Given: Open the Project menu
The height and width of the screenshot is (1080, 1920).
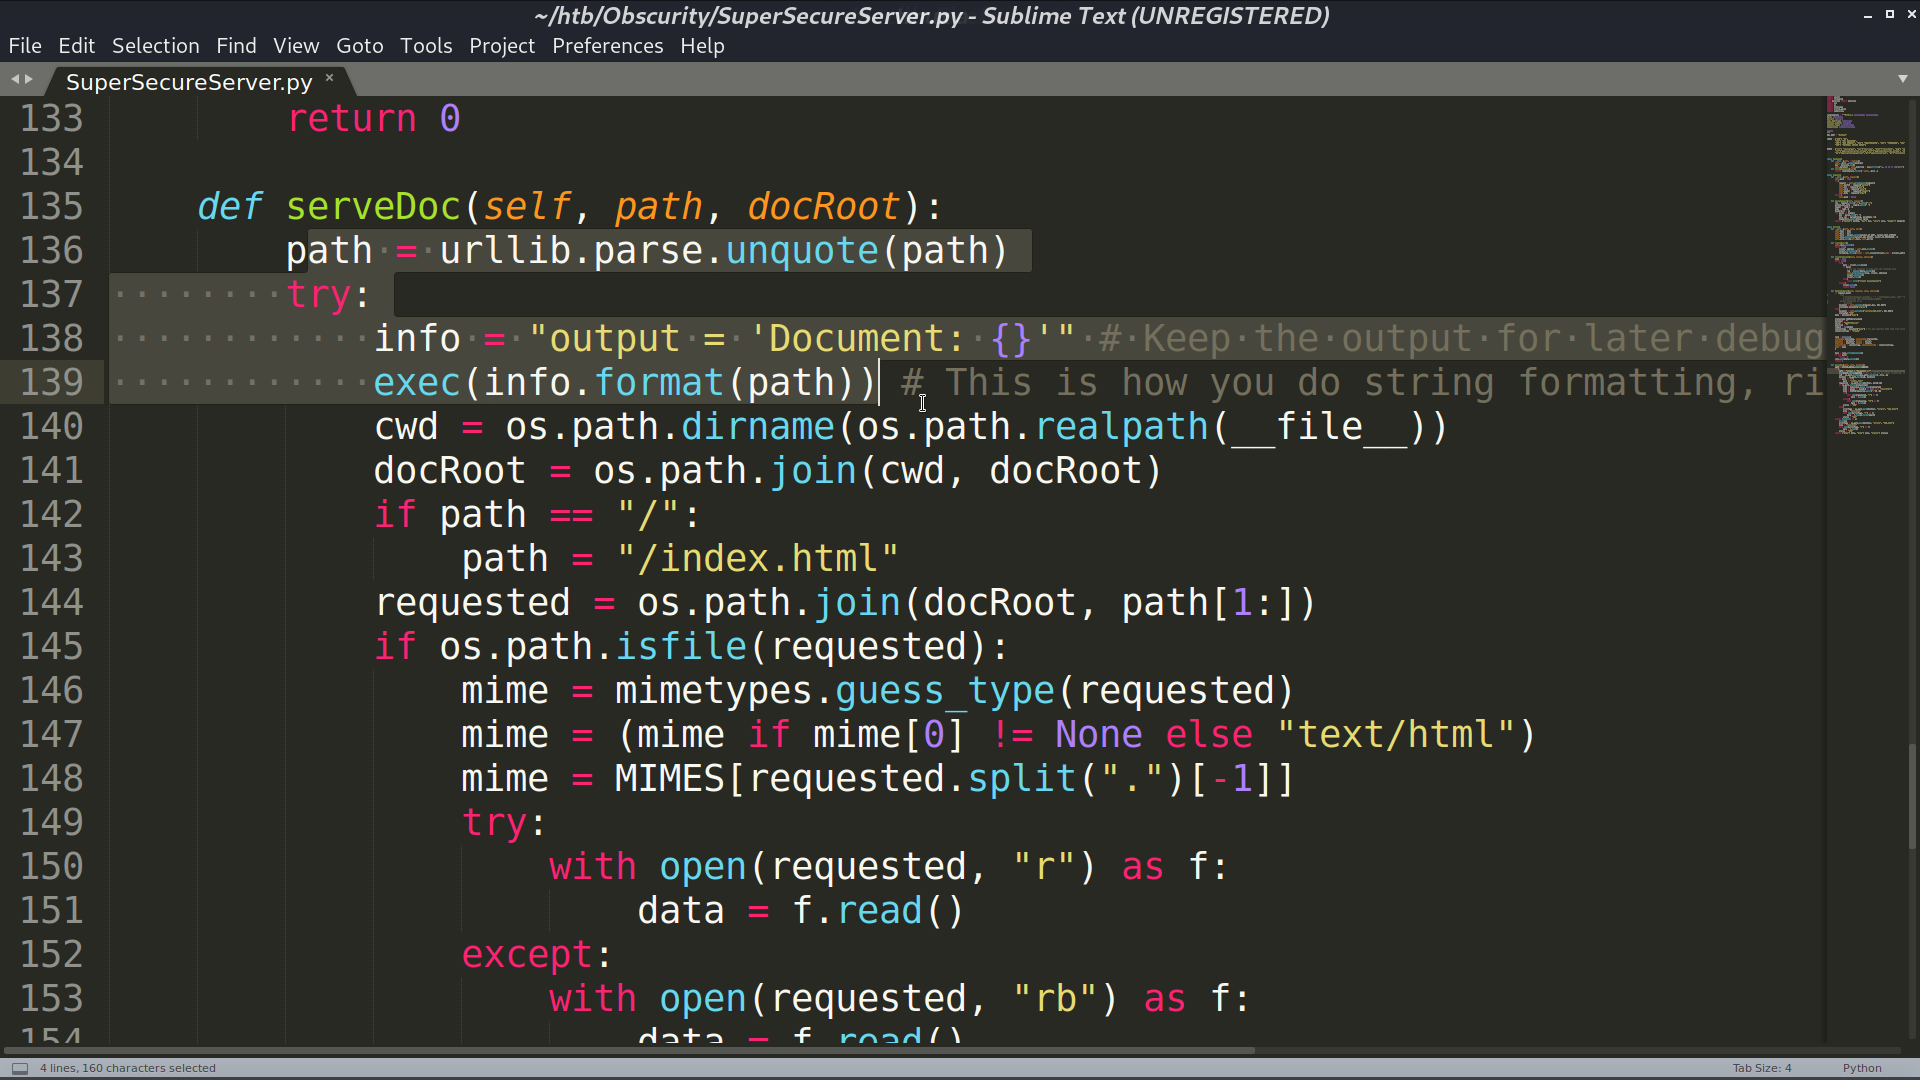Looking at the screenshot, I should 502,46.
